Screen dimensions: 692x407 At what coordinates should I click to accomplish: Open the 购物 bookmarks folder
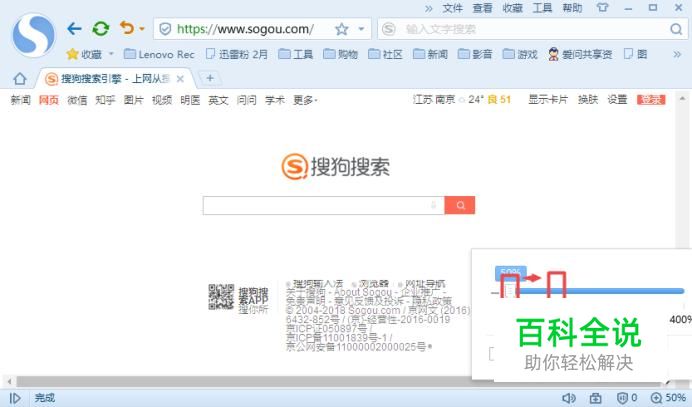coord(340,54)
